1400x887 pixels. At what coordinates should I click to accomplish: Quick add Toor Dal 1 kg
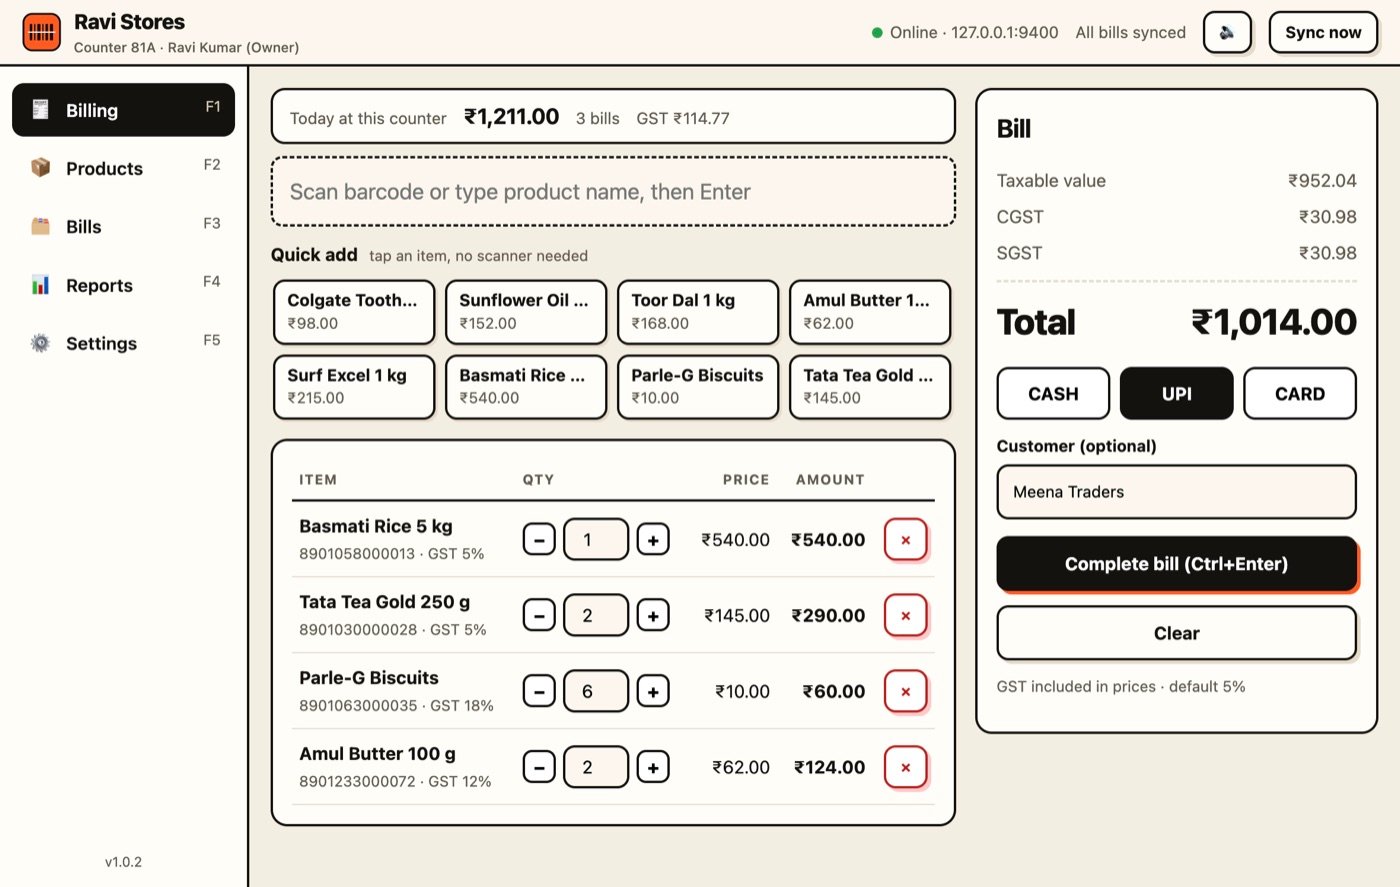pos(698,311)
